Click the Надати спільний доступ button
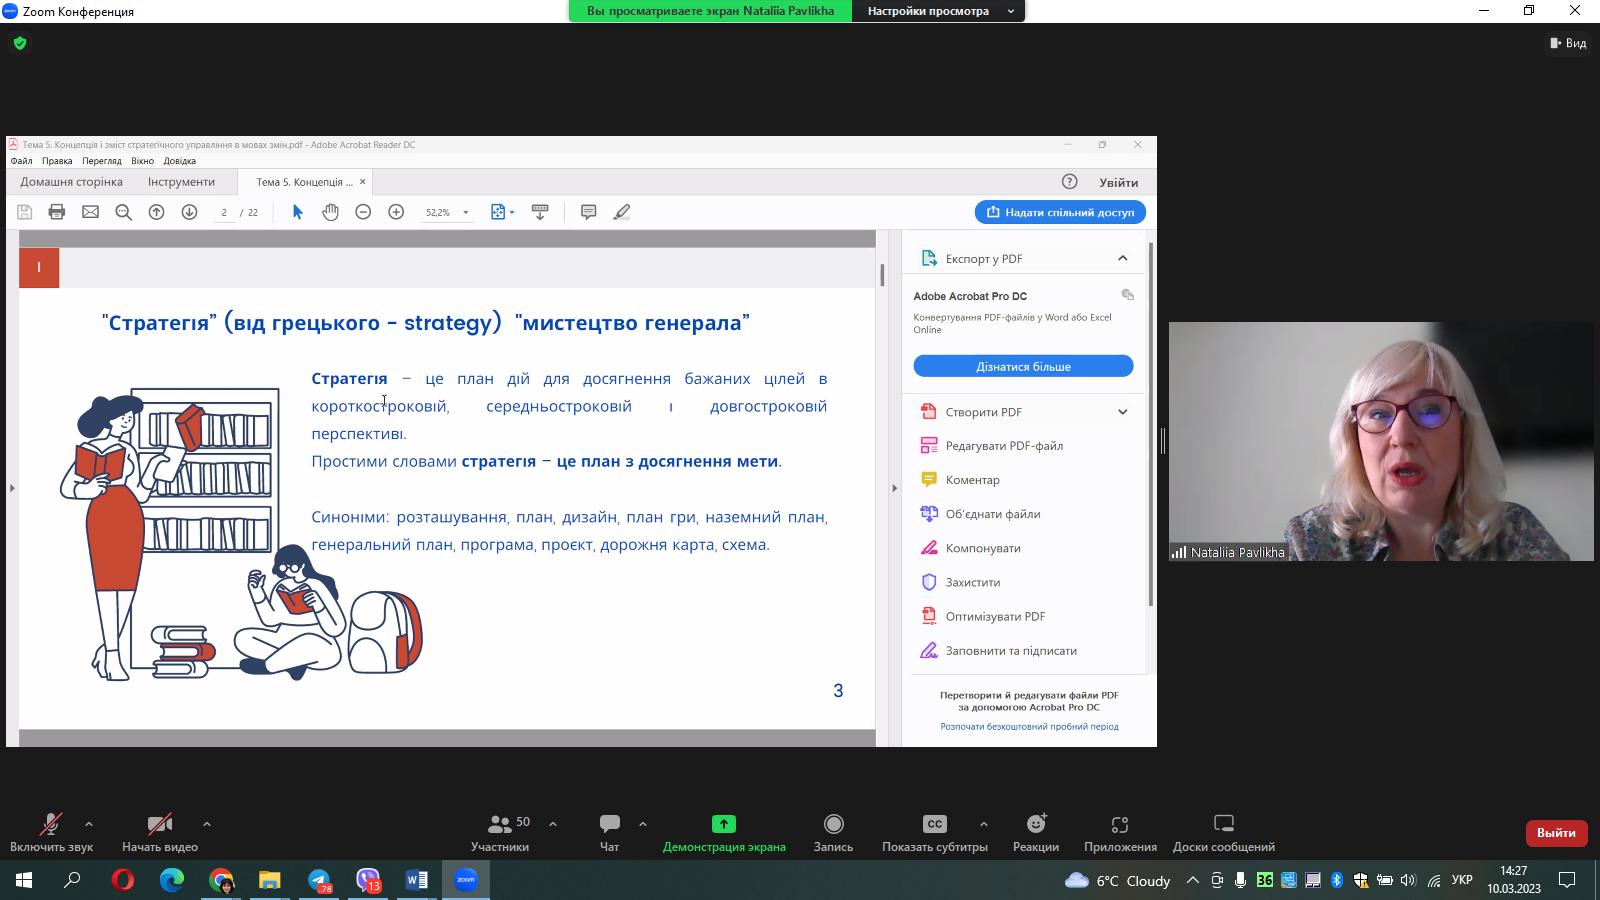 tap(1060, 212)
